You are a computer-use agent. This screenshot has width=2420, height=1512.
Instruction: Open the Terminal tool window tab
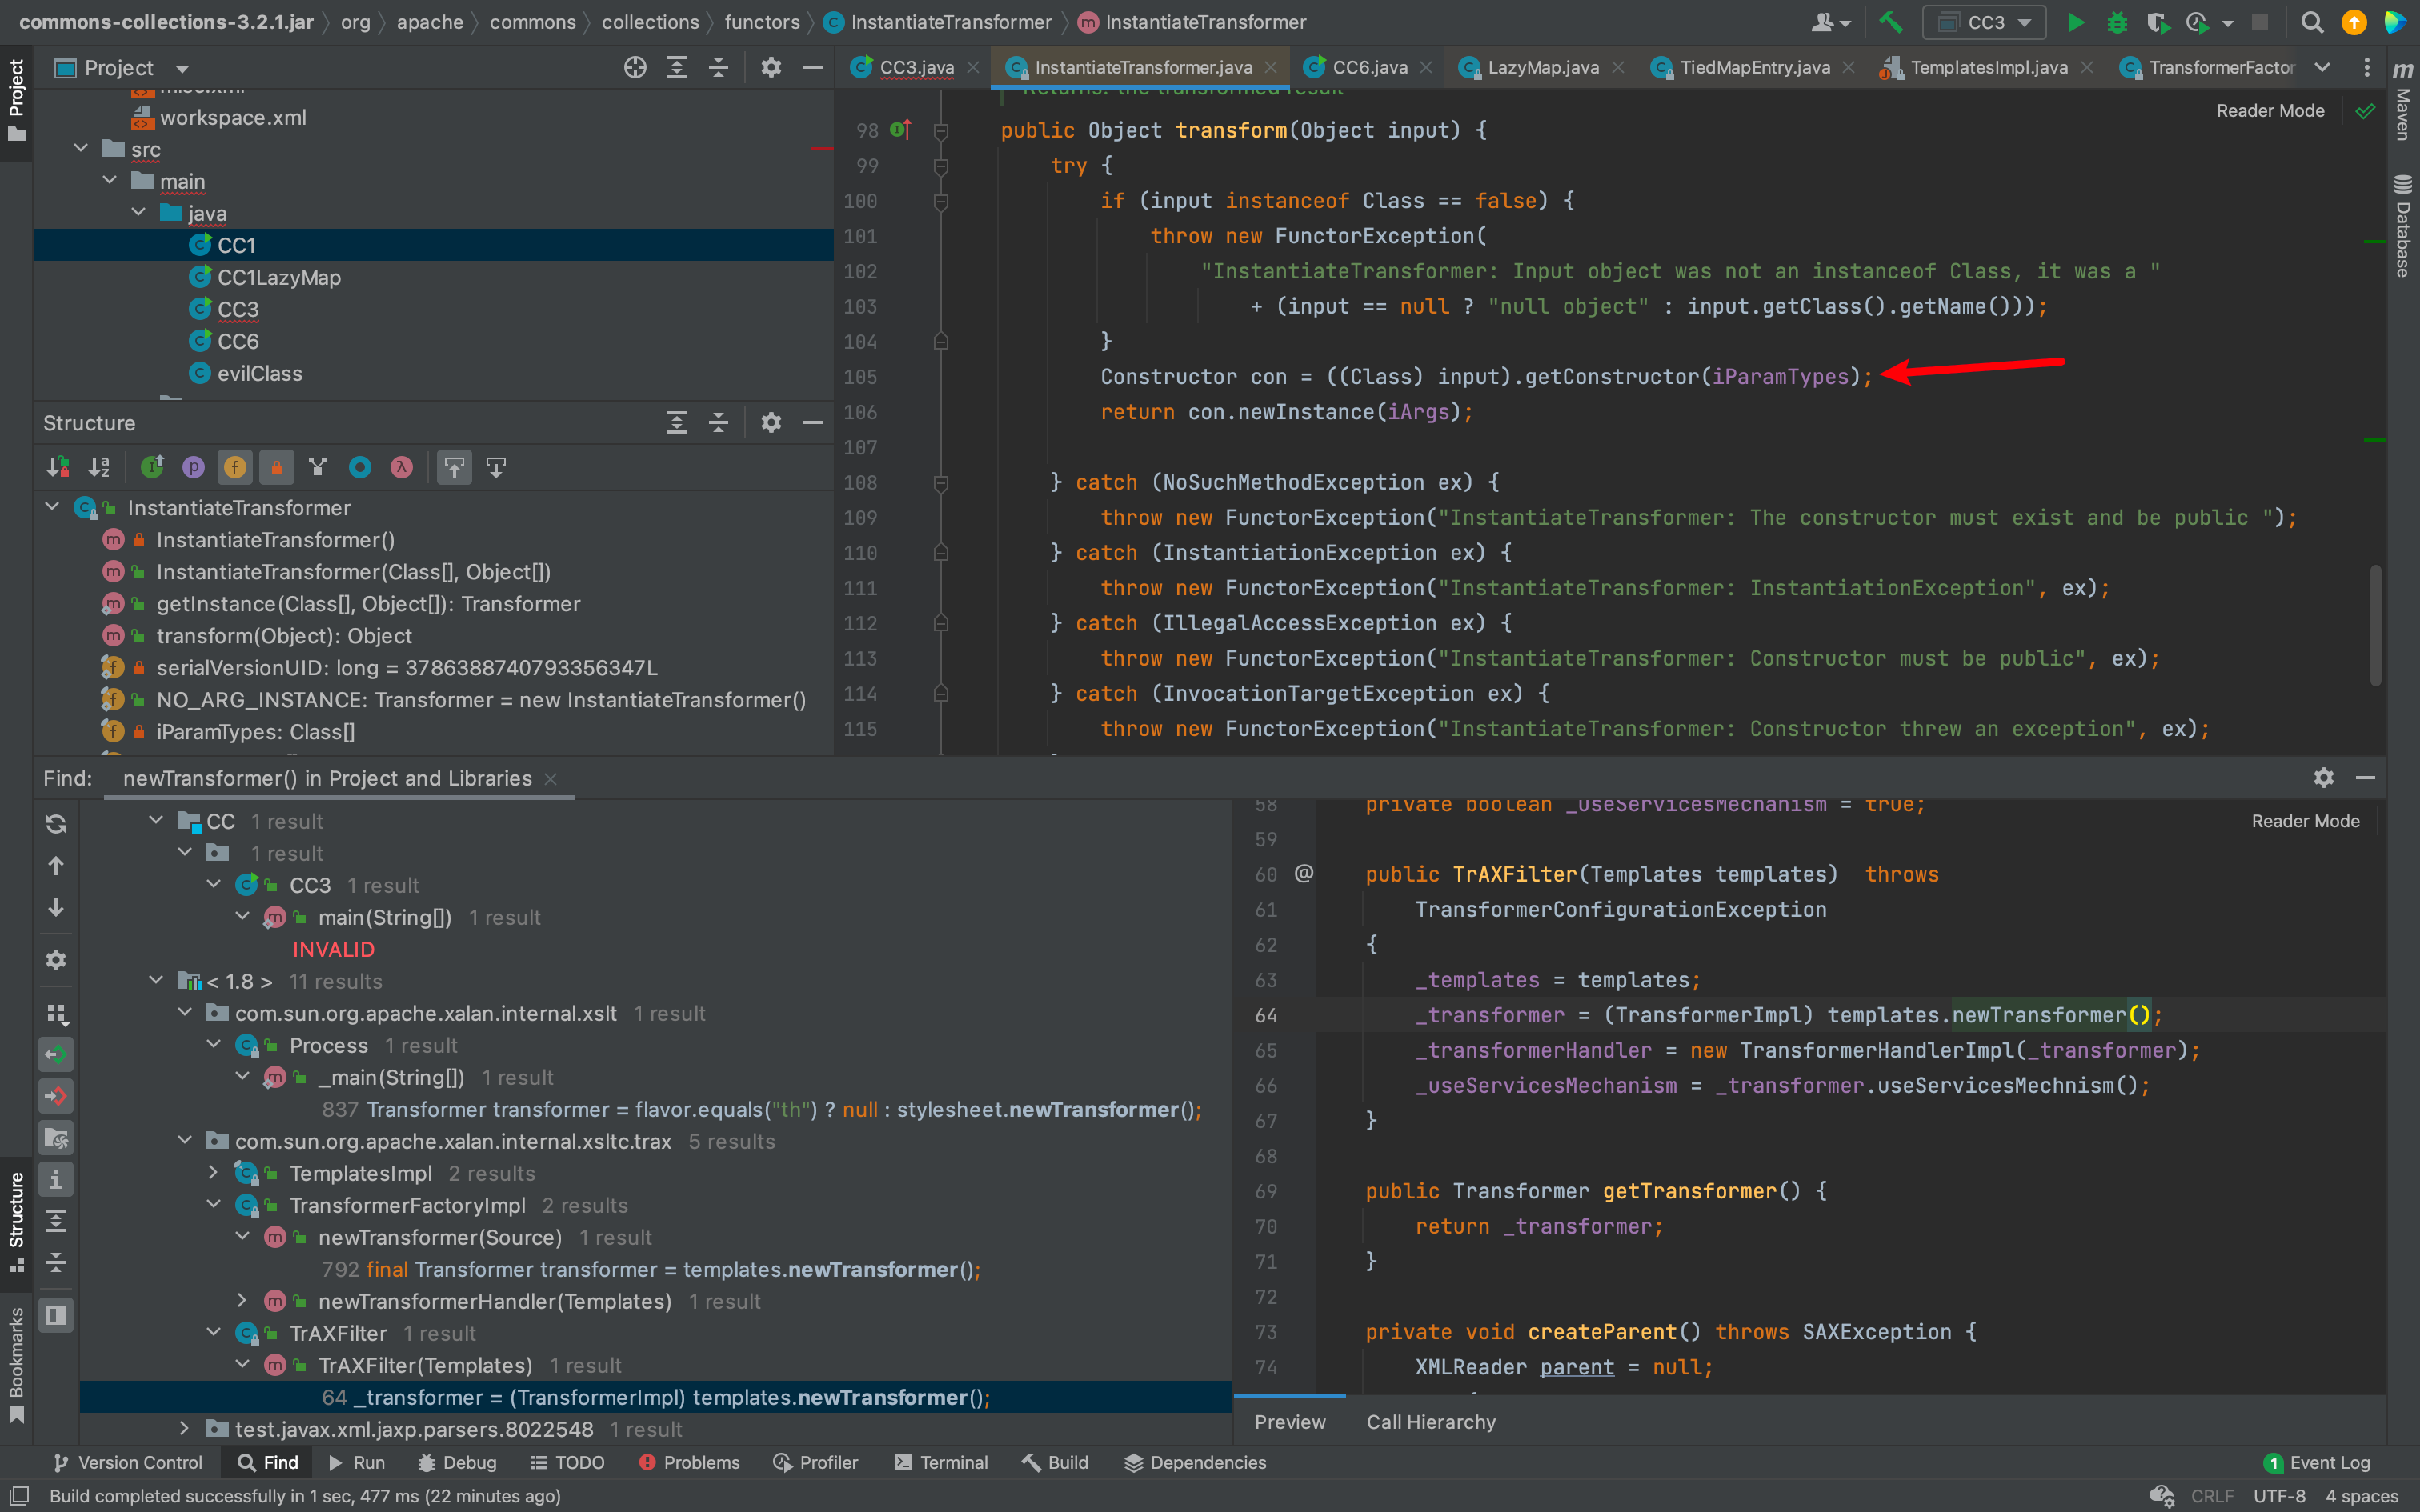point(941,1462)
